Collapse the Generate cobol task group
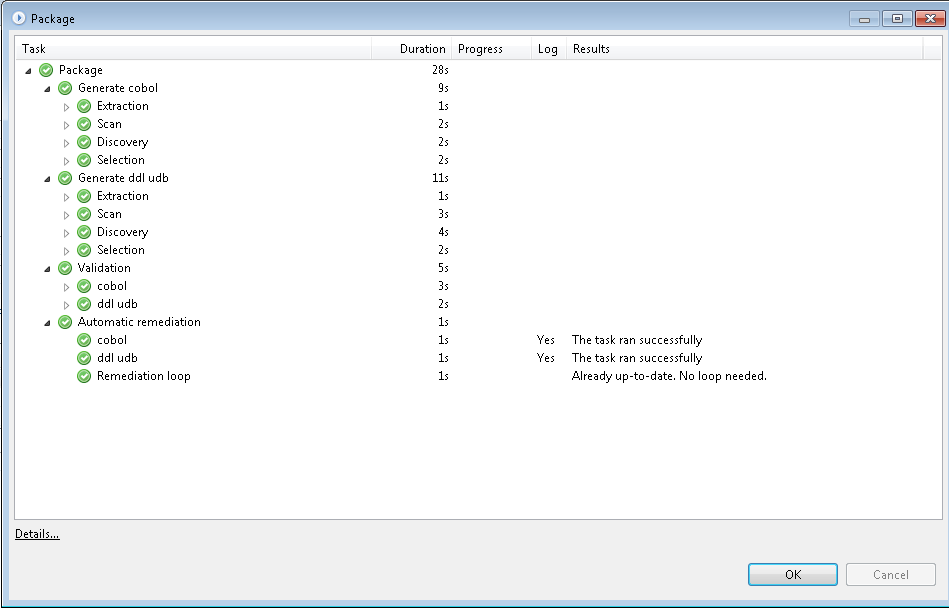The height and width of the screenshot is (608, 949). 47,89
